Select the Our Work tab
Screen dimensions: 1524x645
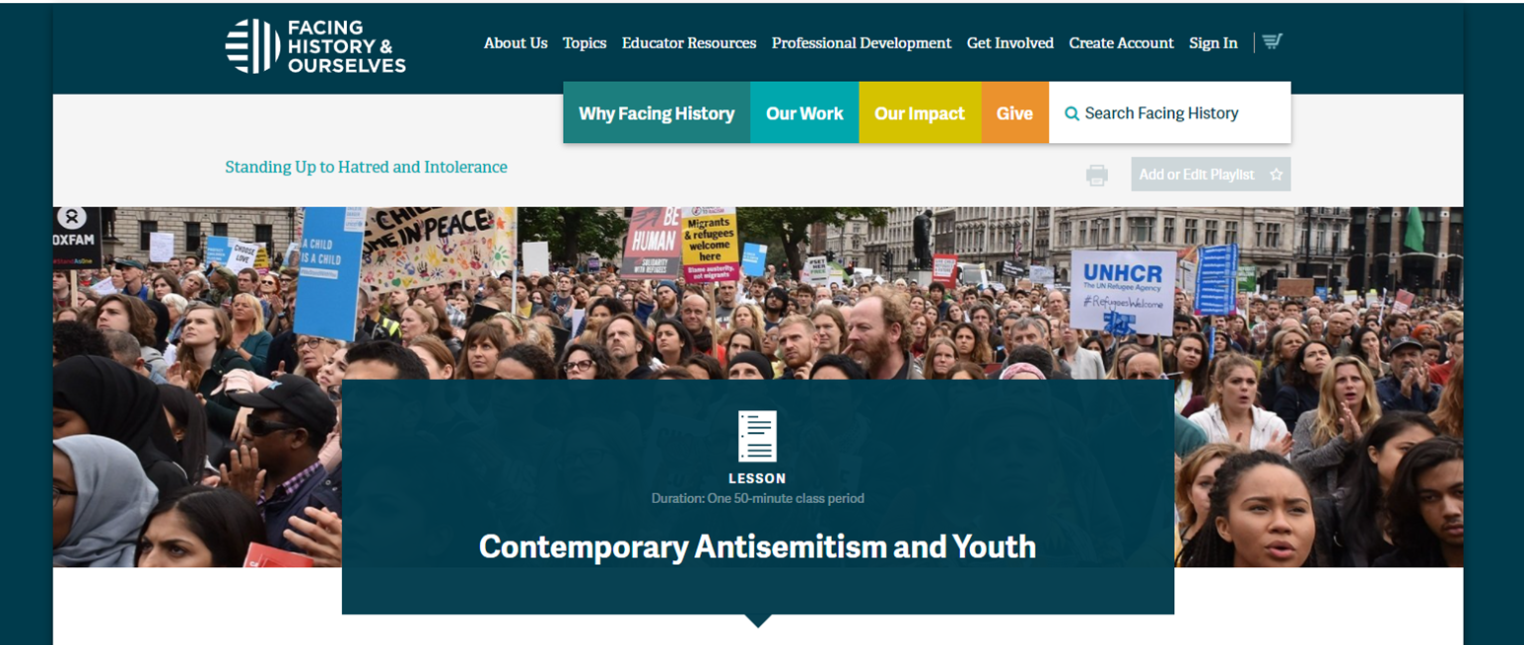click(x=805, y=113)
